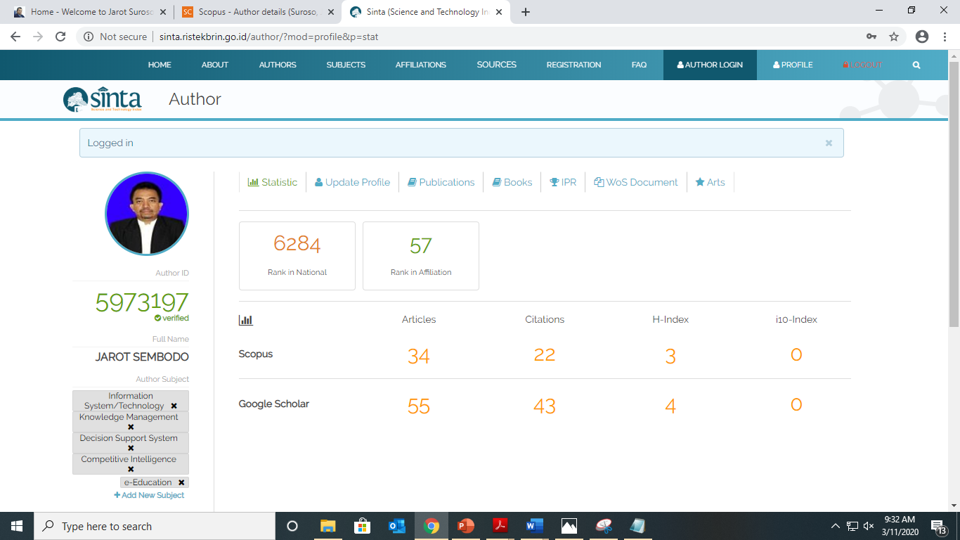Bookmark this page with star icon
Screen dimensions: 960x540
(x=894, y=37)
